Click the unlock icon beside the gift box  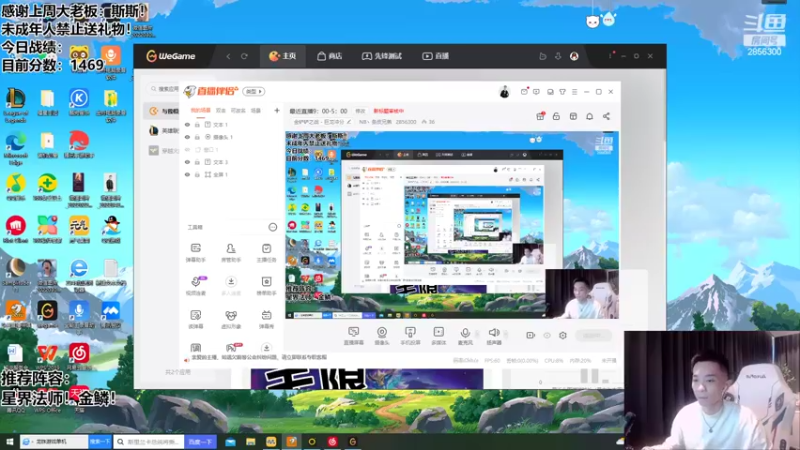pos(557,116)
